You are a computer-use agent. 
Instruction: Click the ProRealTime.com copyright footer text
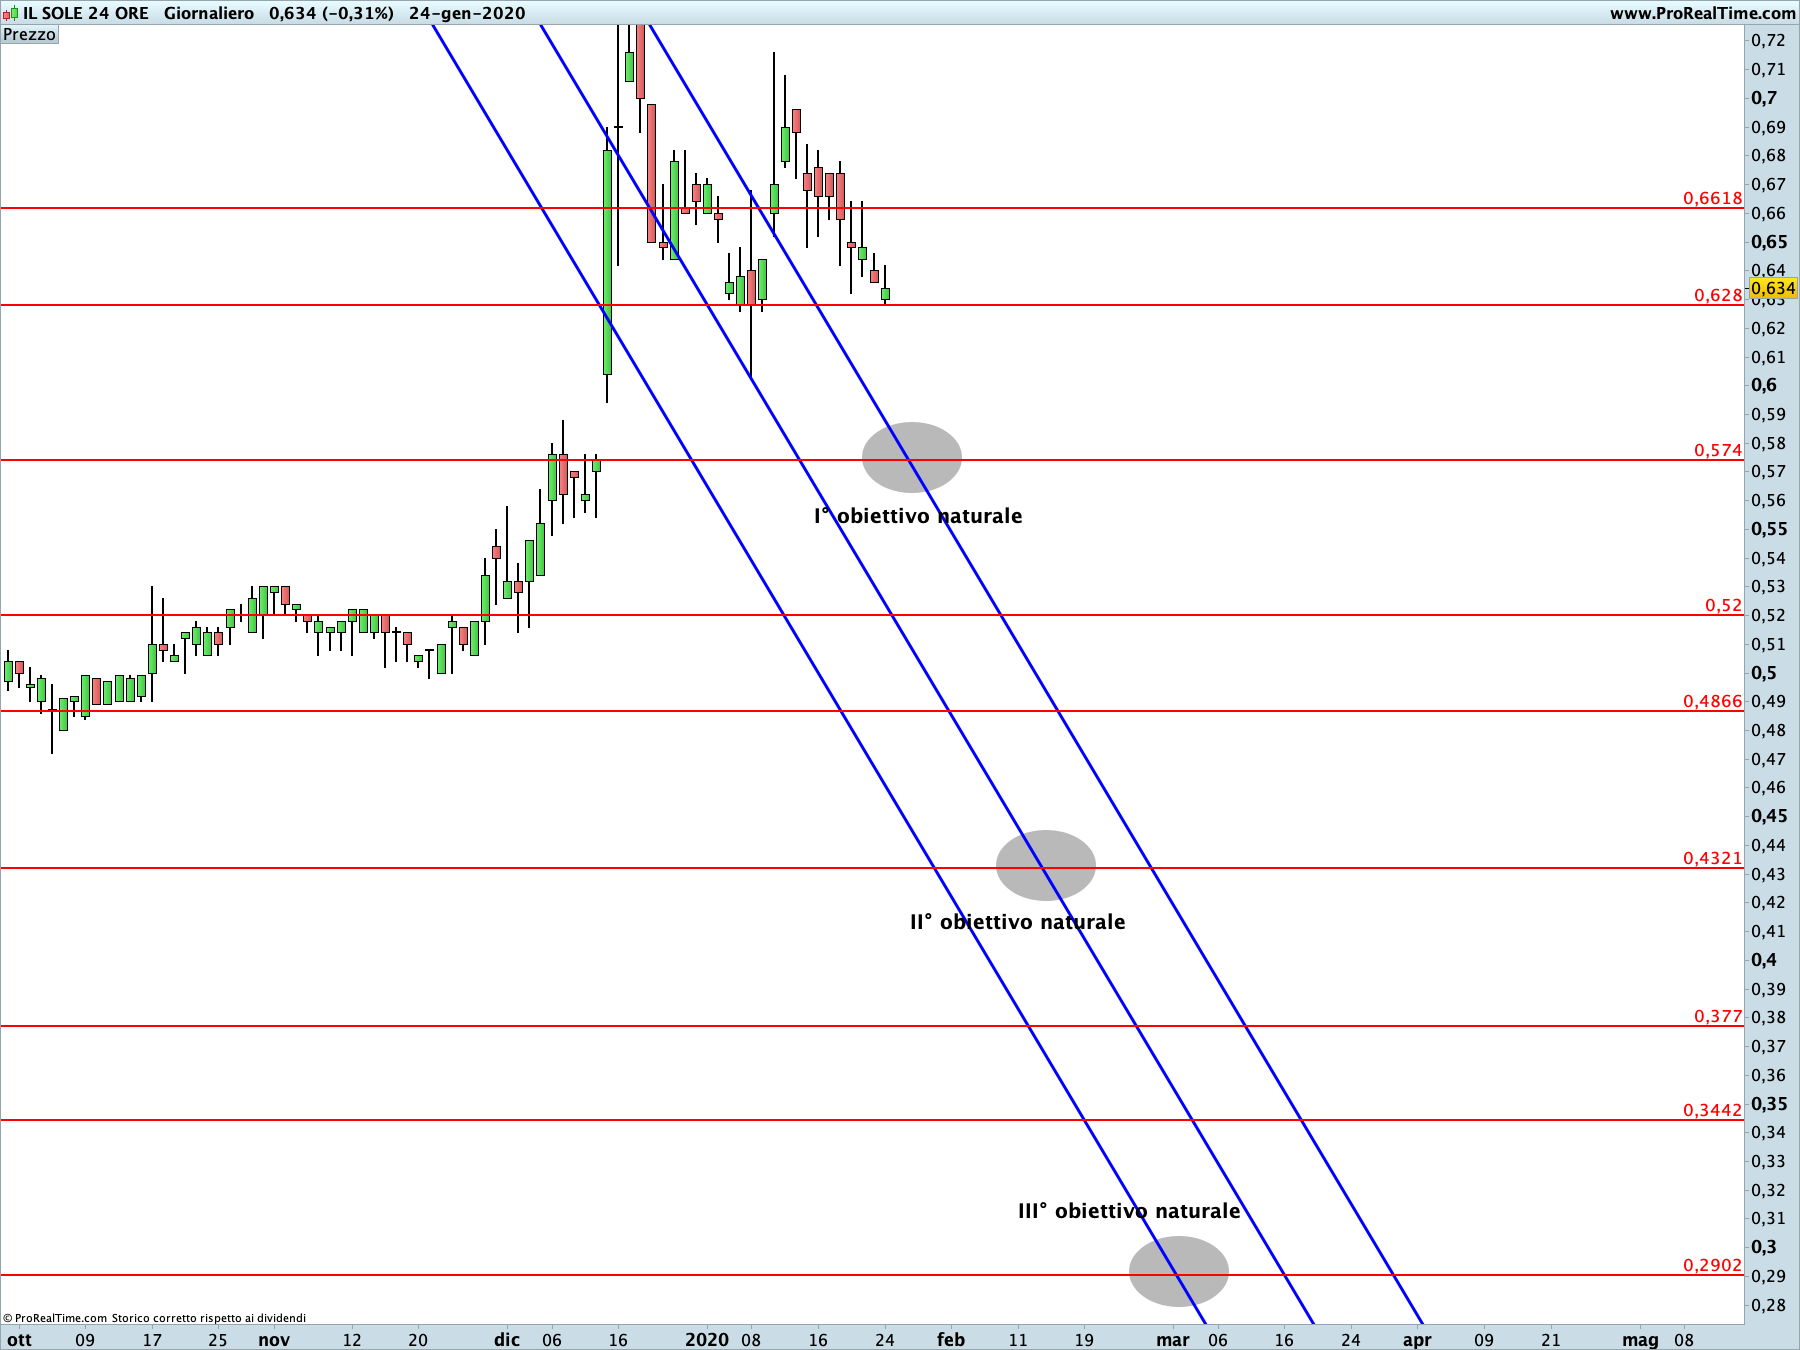(154, 1318)
